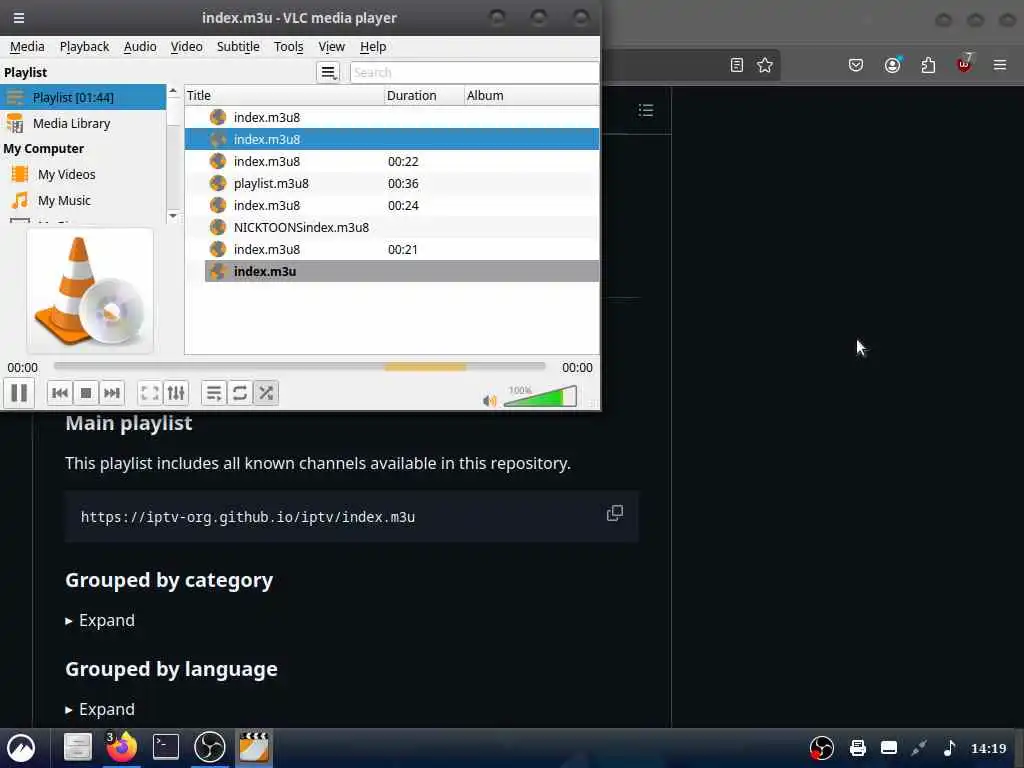The image size is (1024, 768).
Task: Open printer tray icon
Action: [857, 748]
